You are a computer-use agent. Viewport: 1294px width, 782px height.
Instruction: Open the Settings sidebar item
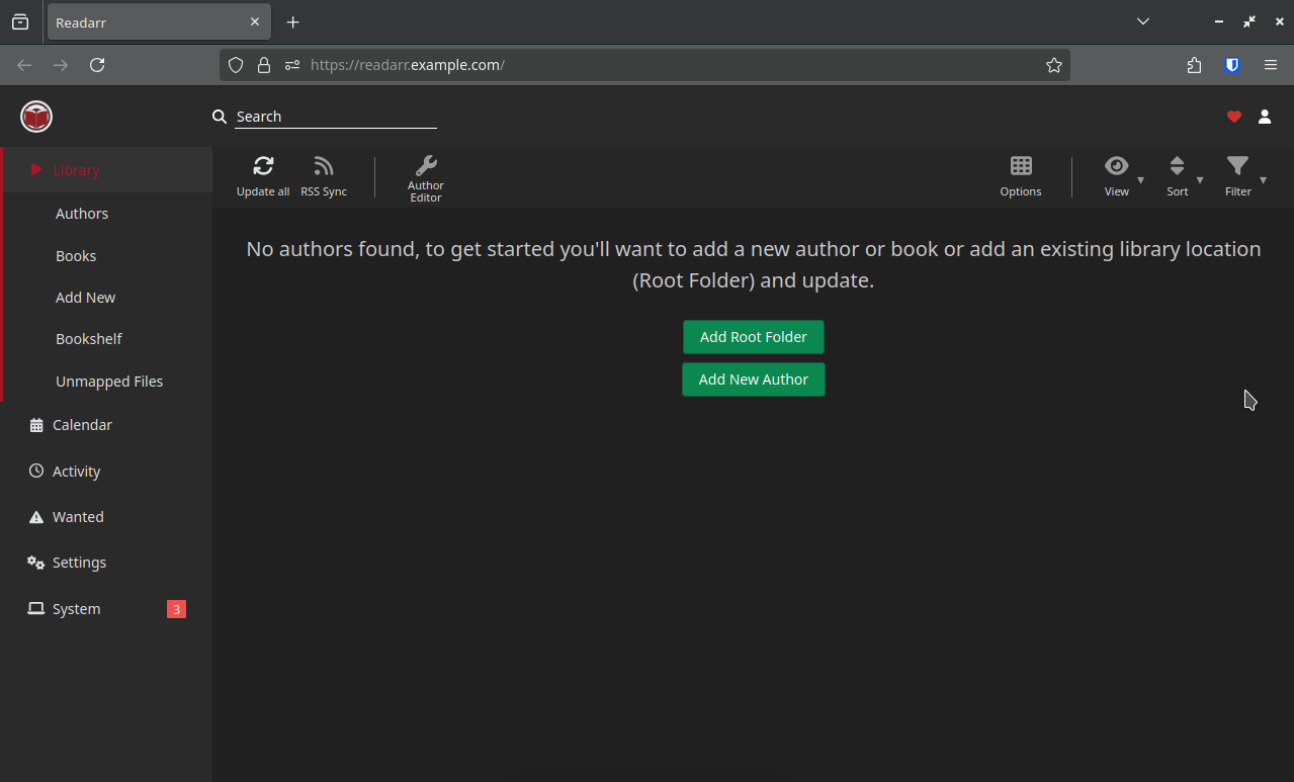[x=79, y=563]
